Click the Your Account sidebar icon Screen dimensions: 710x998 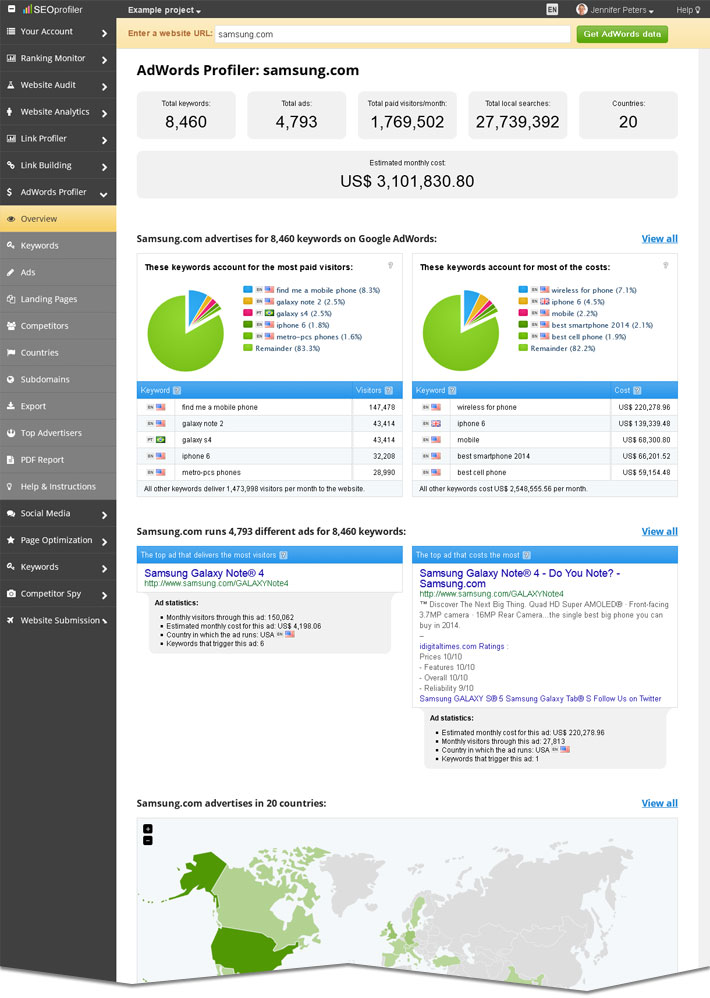click(x=11, y=31)
